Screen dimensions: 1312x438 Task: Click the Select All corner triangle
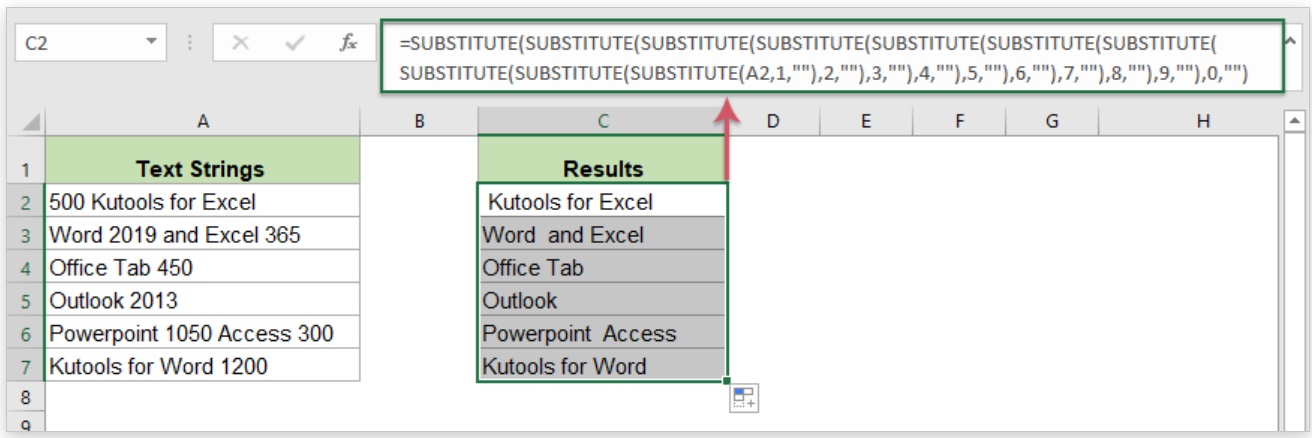(30, 122)
